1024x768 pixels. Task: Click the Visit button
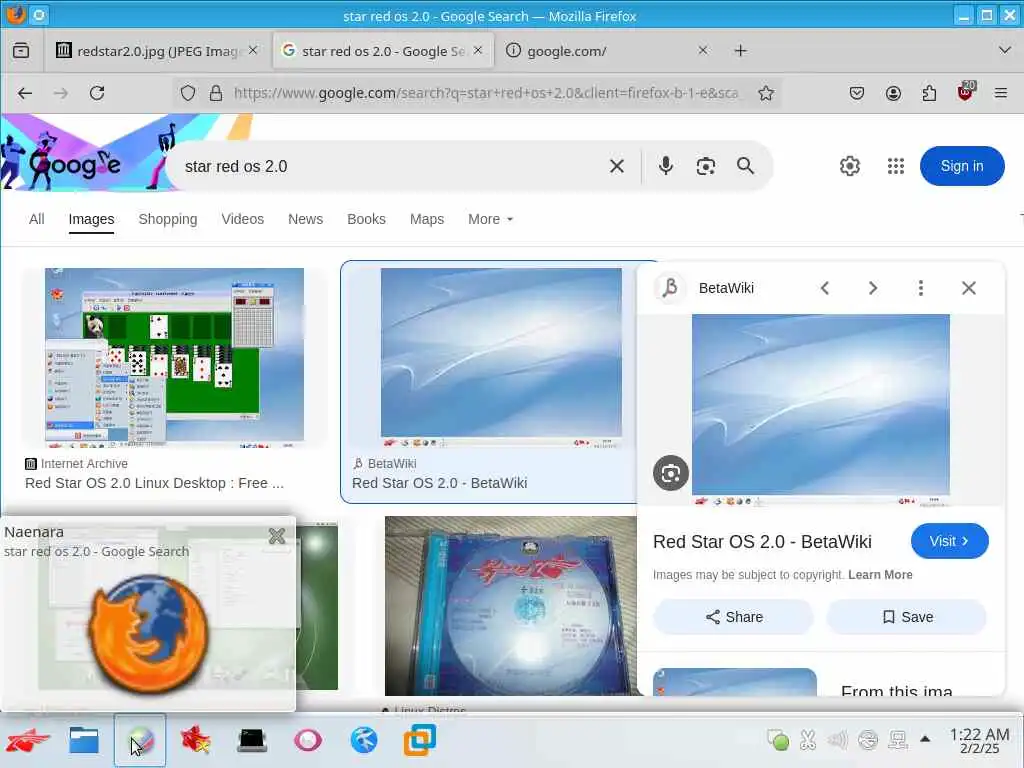[x=950, y=541]
